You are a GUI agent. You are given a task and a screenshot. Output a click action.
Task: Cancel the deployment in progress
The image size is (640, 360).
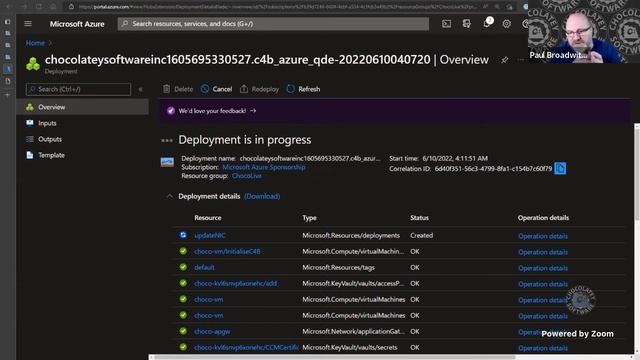[217, 89]
